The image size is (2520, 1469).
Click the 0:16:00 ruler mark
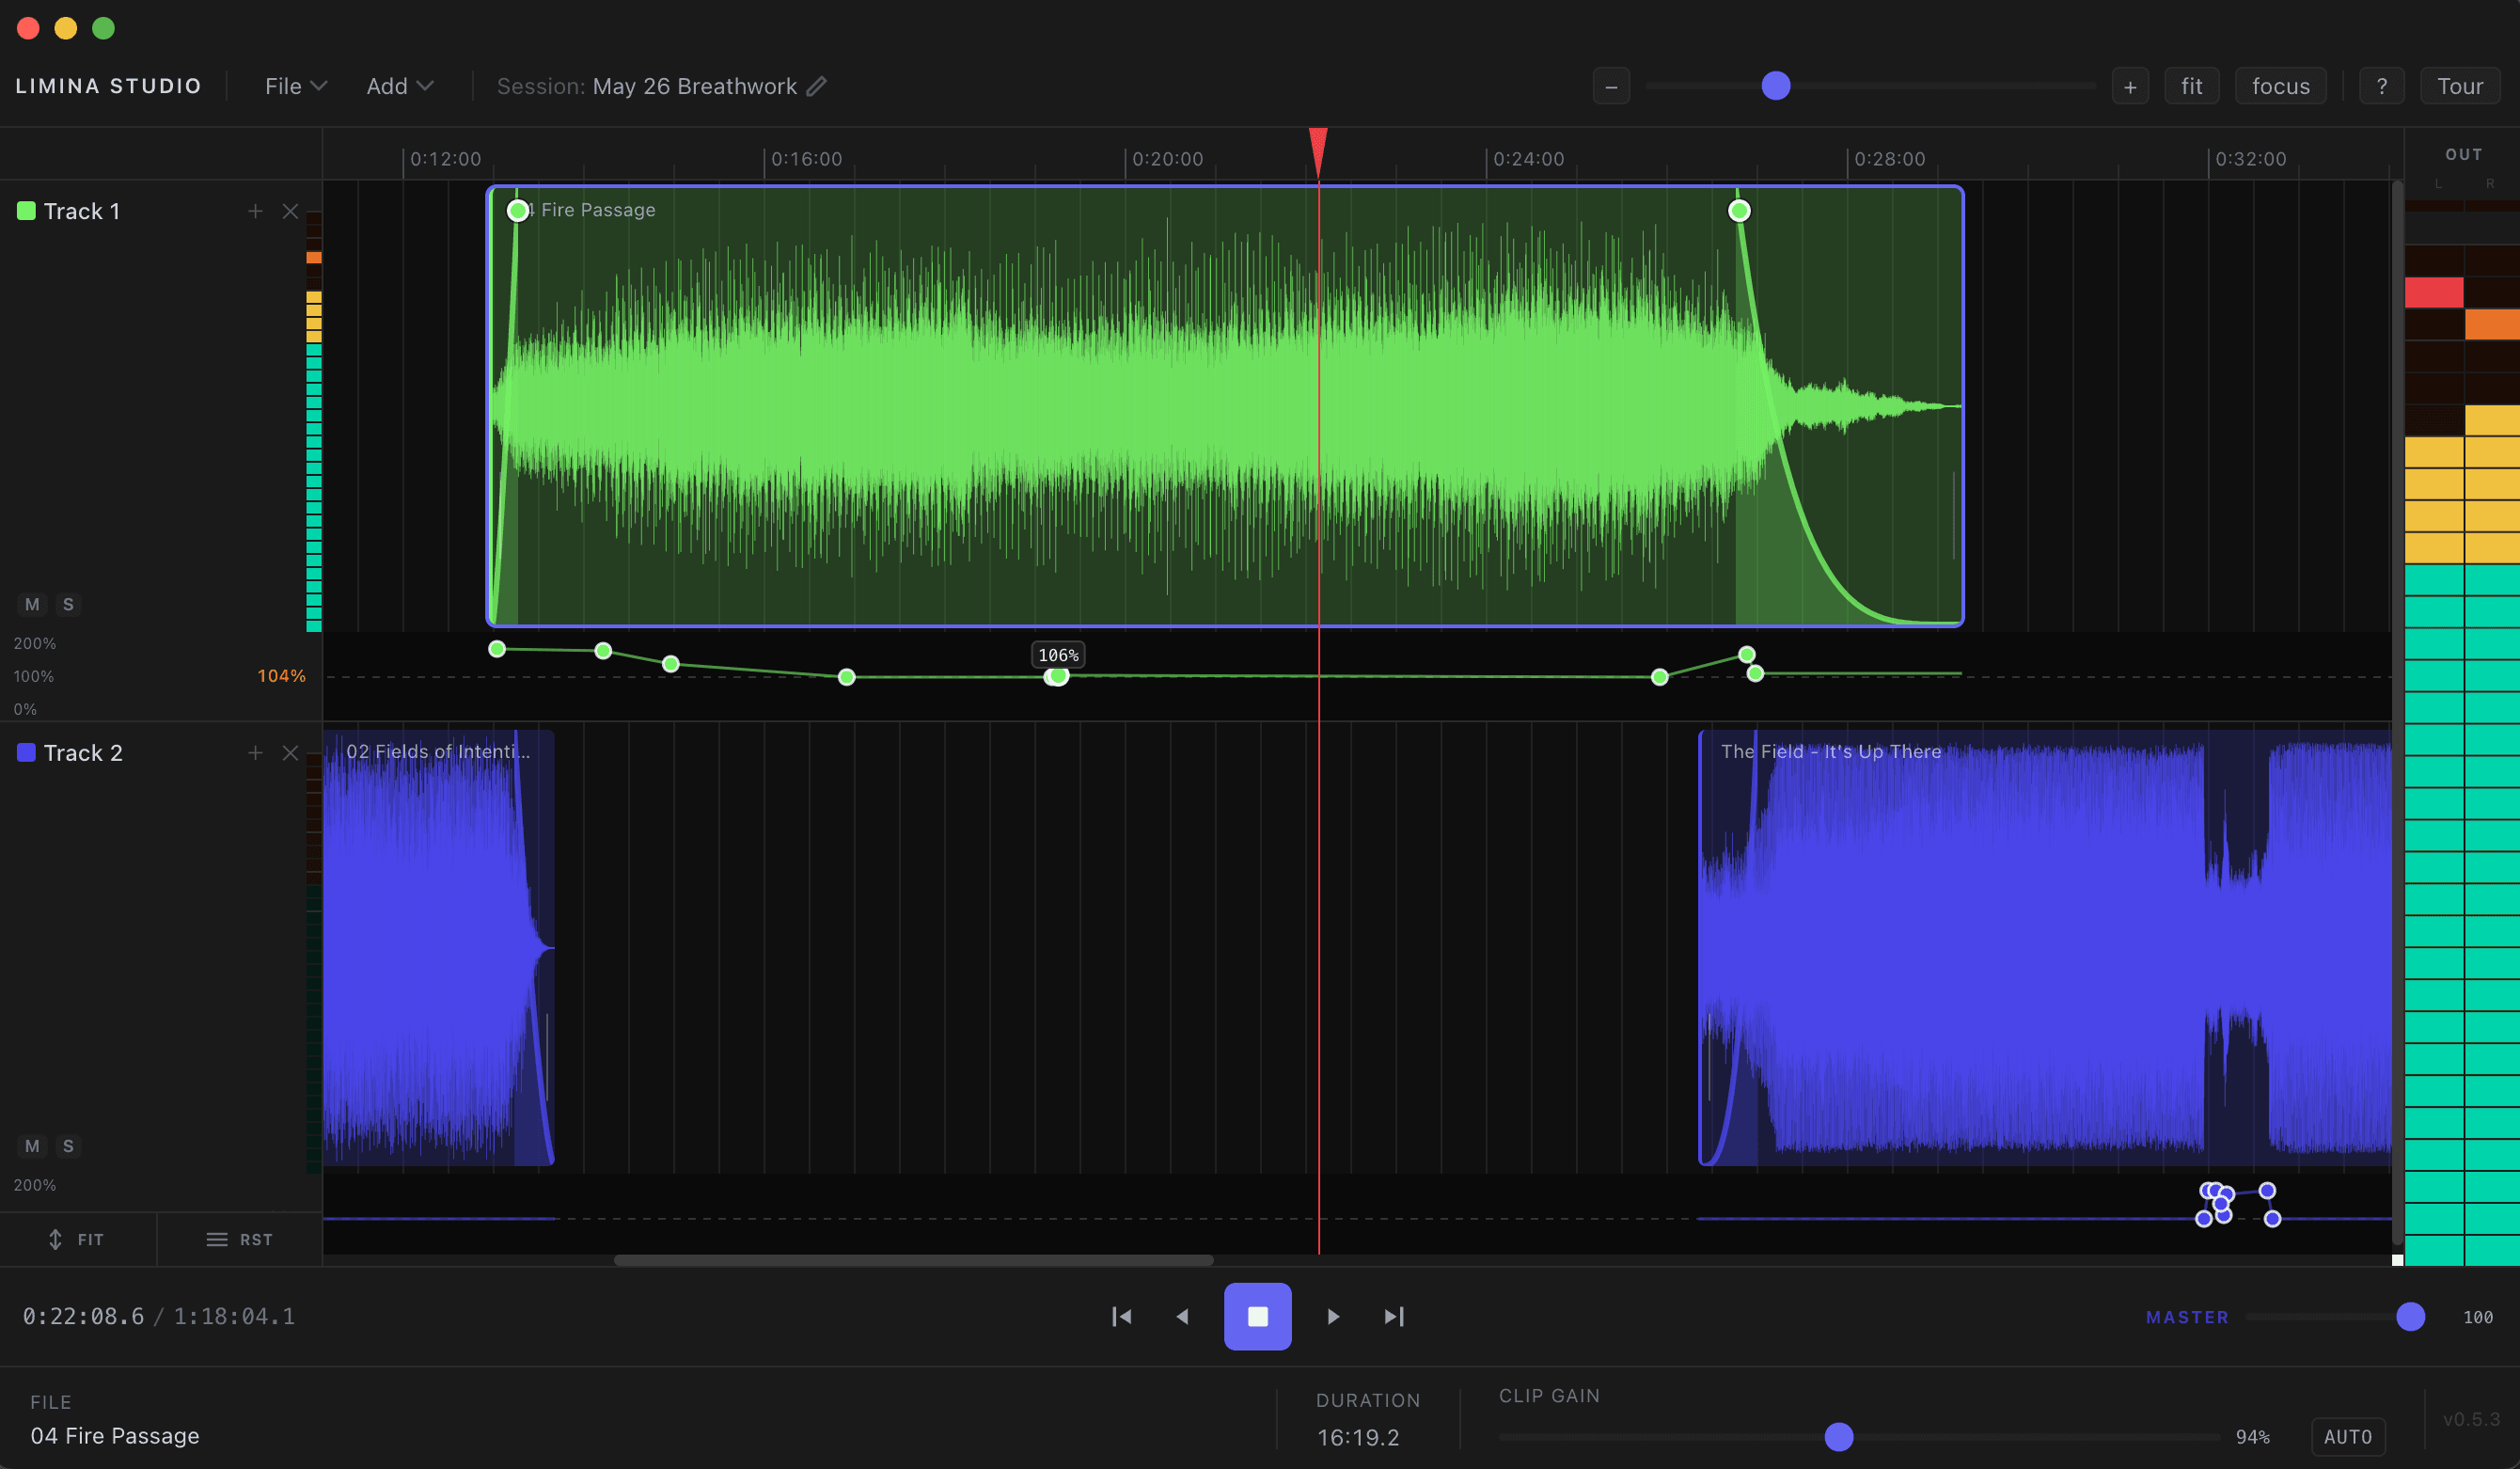click(806, 159)
